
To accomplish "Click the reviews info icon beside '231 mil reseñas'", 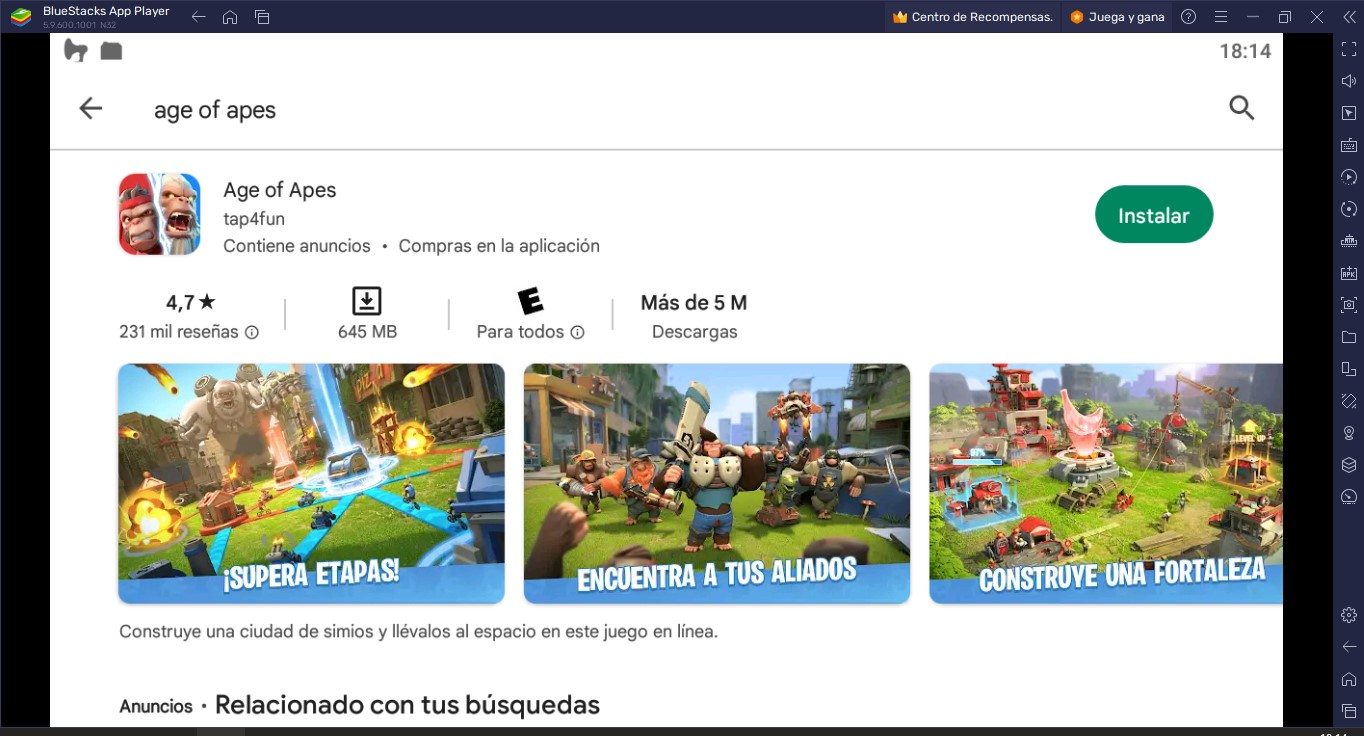I will [252, 332].
